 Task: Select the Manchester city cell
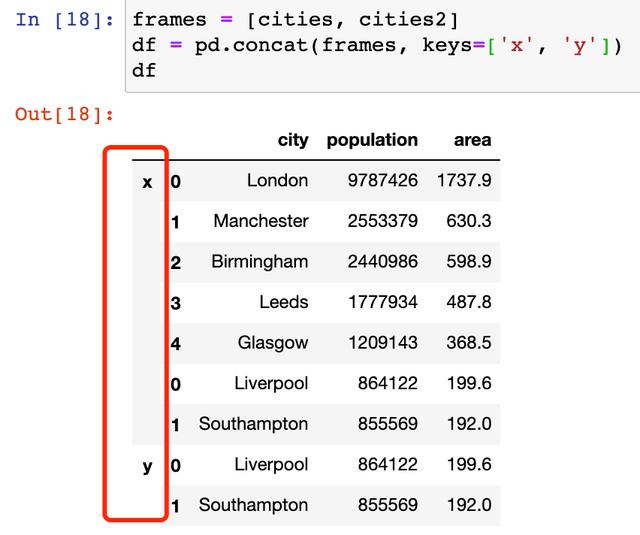[x=261, y=221]
